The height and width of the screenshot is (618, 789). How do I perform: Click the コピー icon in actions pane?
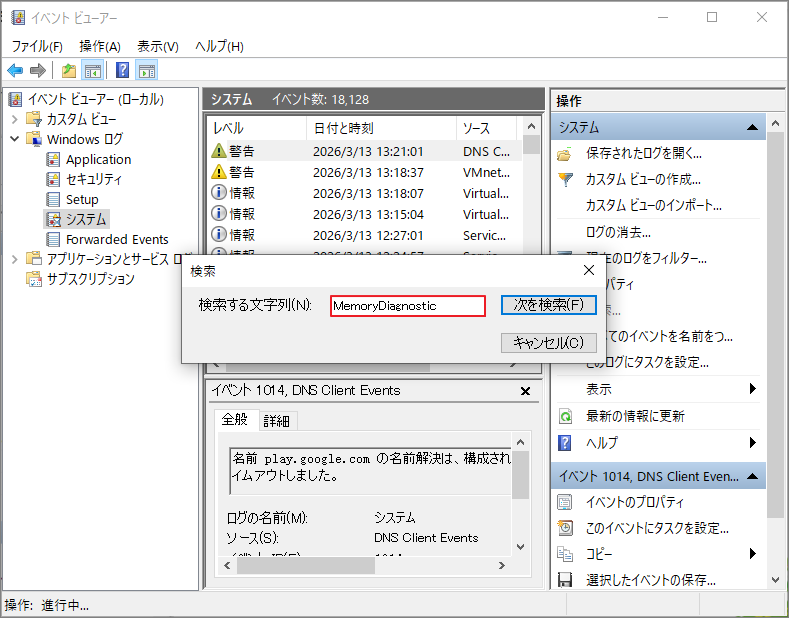click(565, 554)
